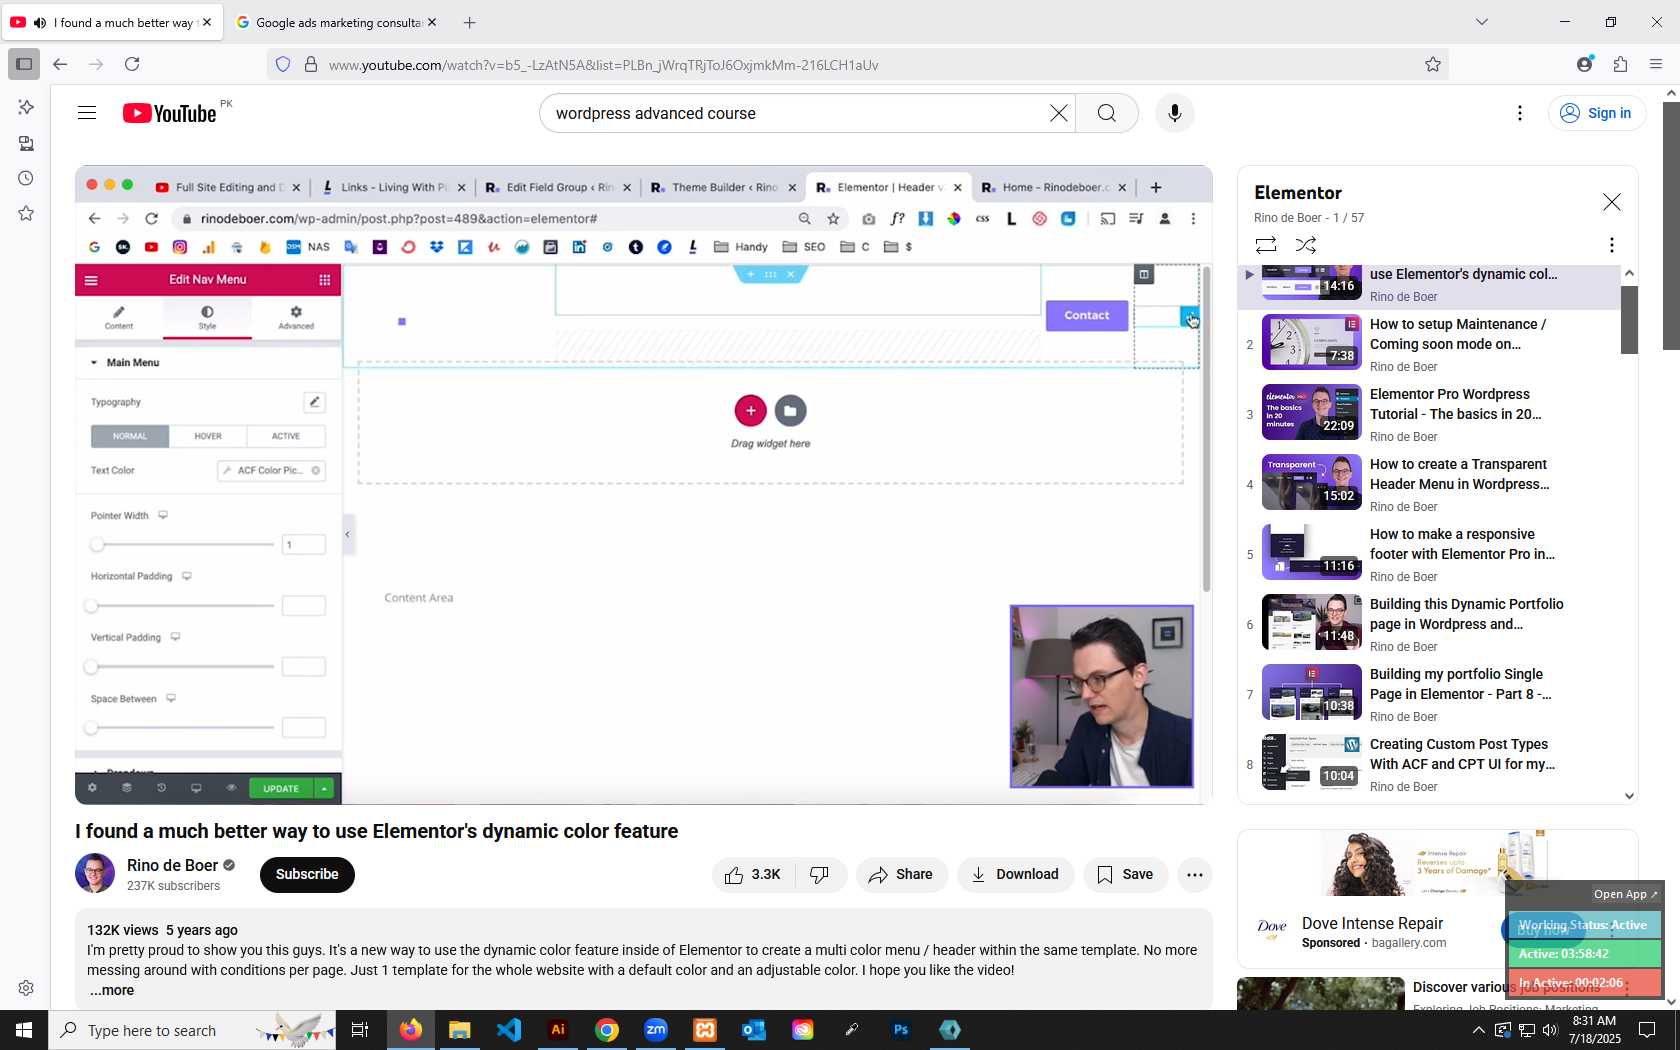Open browser extensions puzzle icon
1680x1050 pixels.
pyautogui.click(x=1620, y=64)
